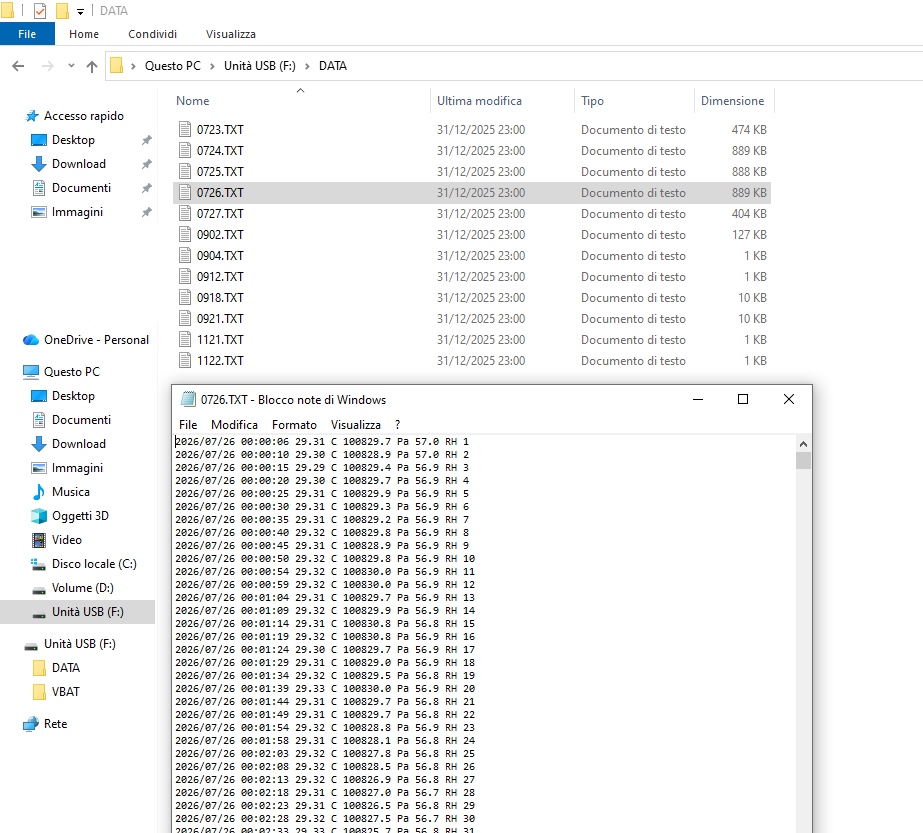
Task: Switch to the Home ribbon tab
Action: pos(84,34)
